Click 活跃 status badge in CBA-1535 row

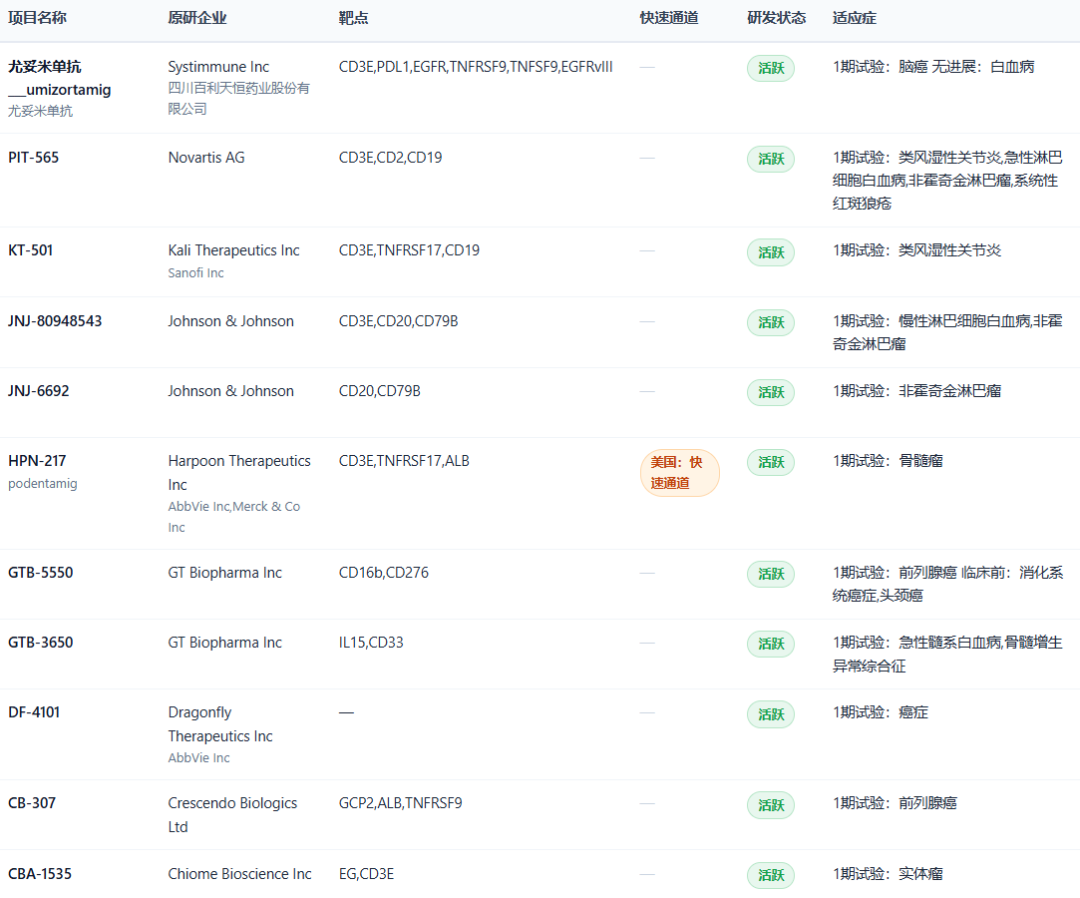pyautogui.click(x=771, y=875)
